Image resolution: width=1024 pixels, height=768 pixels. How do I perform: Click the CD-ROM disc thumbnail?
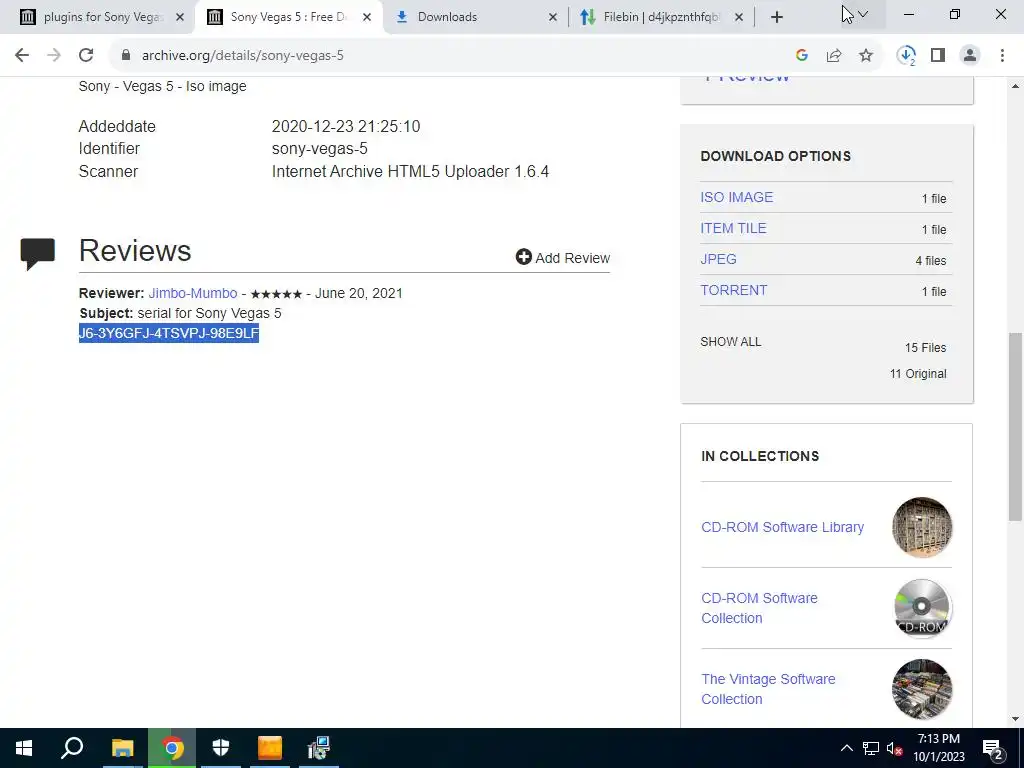pyautogui.click(x=922, y=608)
